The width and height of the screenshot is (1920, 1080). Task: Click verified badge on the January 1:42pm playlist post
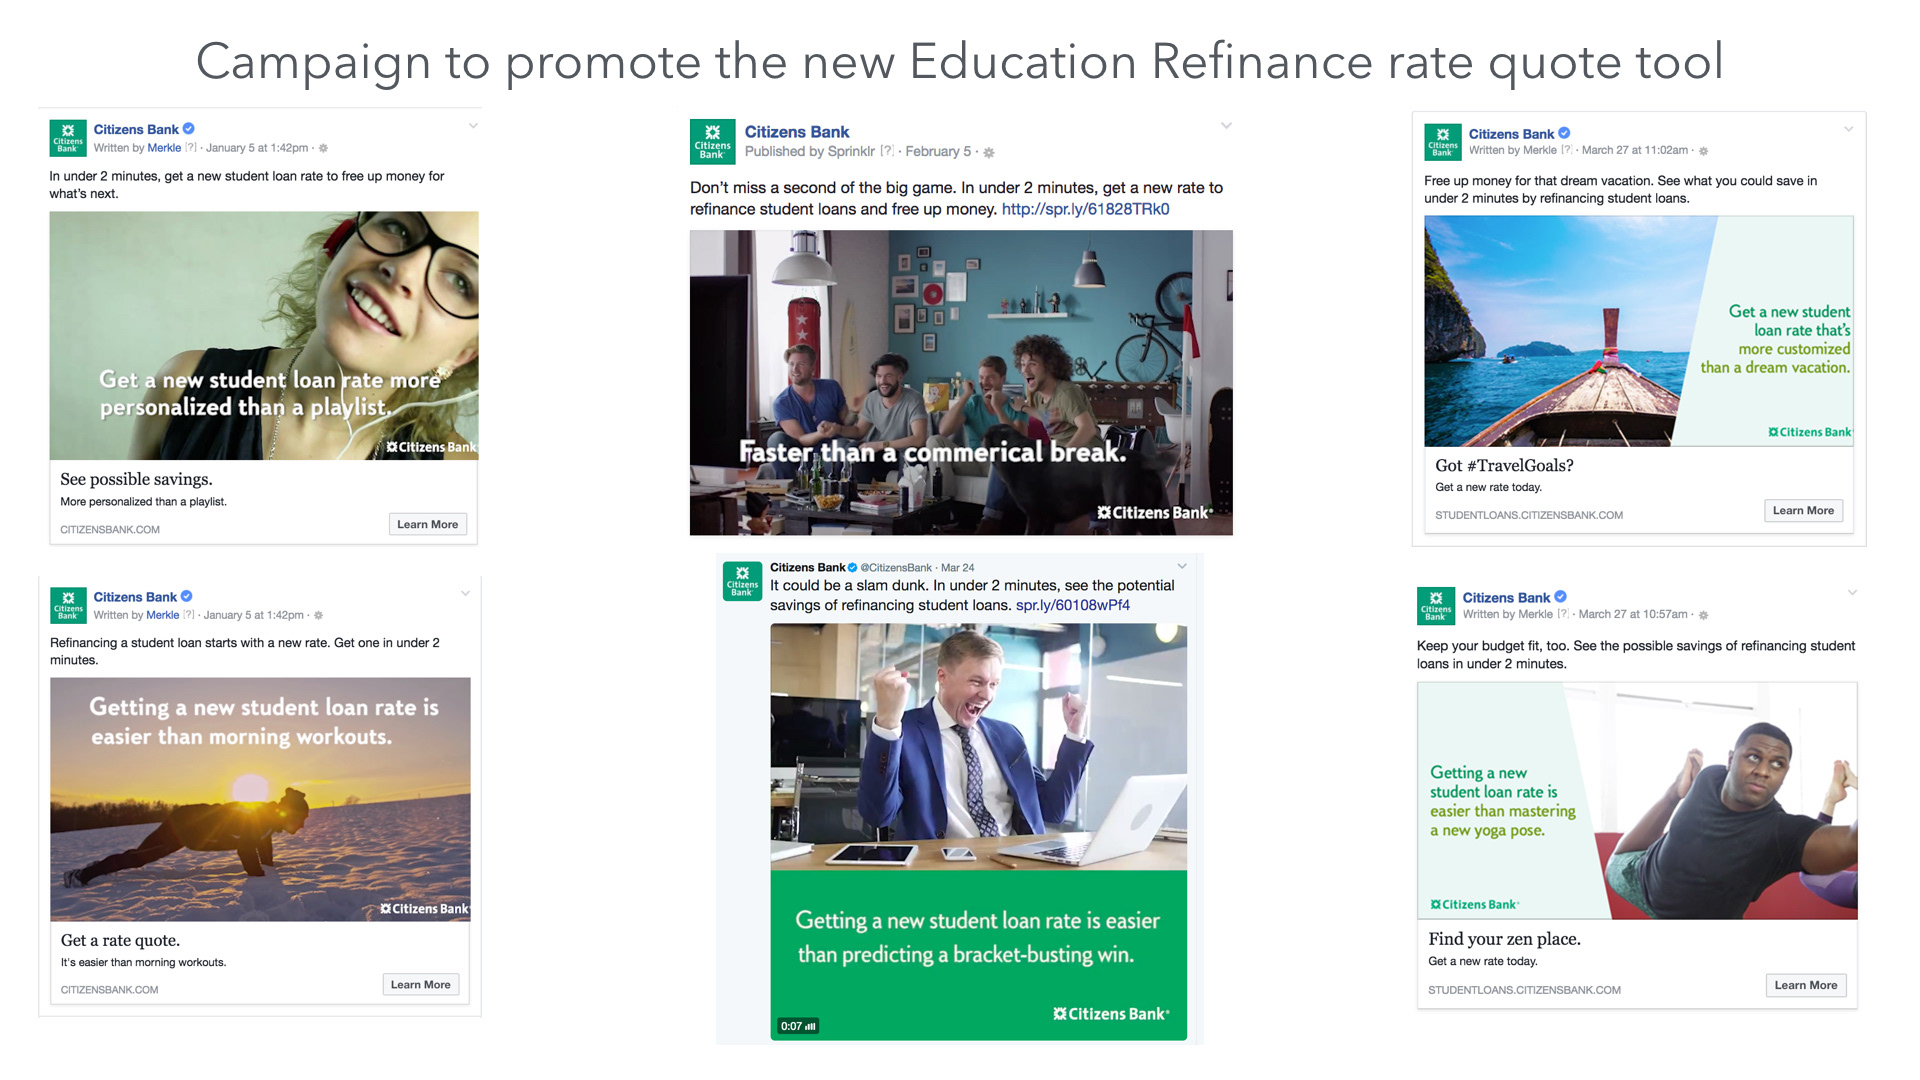tap(189, 129)
